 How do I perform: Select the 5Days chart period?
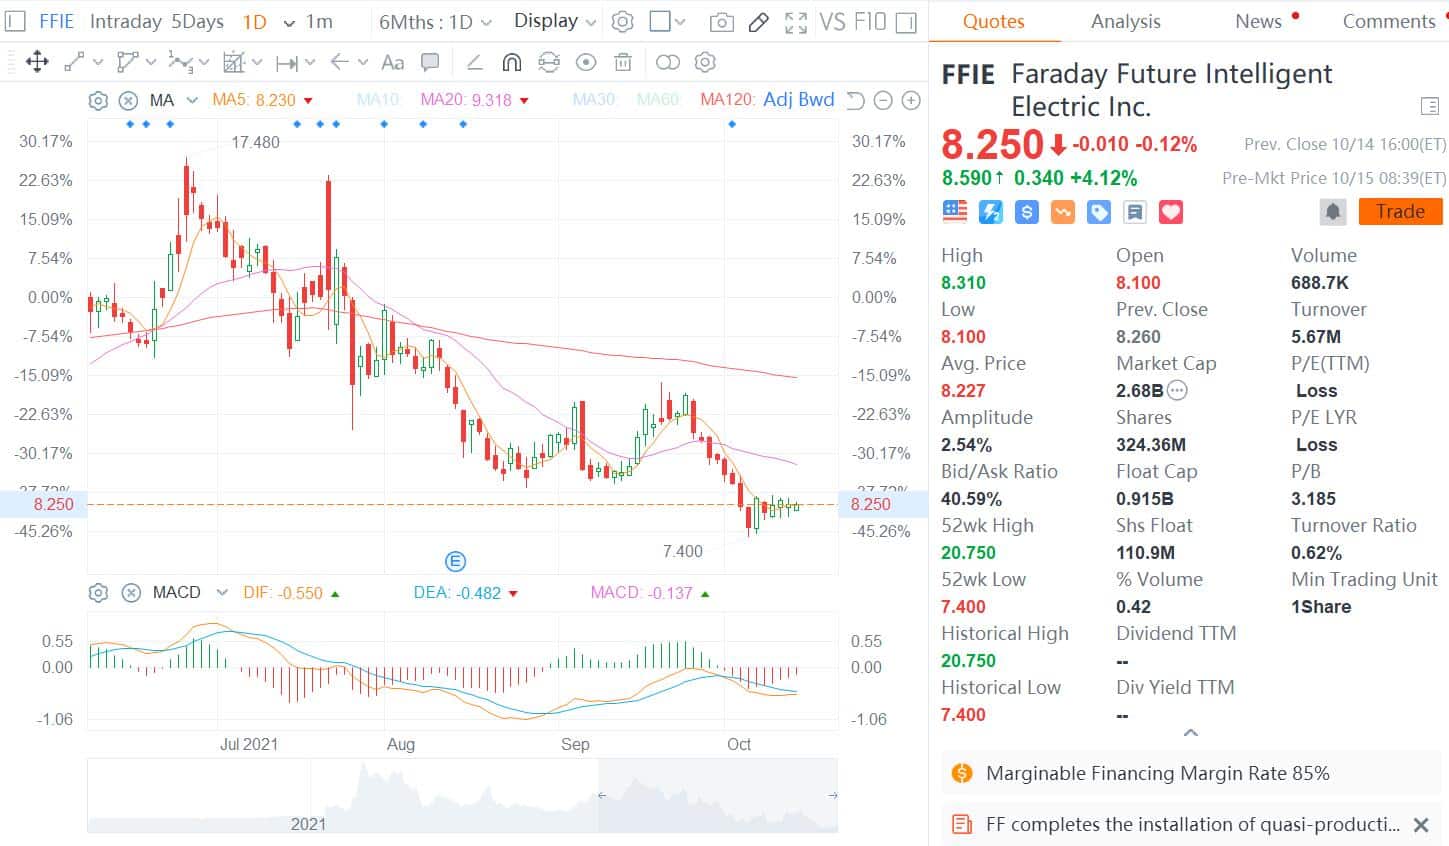[197, 22]
